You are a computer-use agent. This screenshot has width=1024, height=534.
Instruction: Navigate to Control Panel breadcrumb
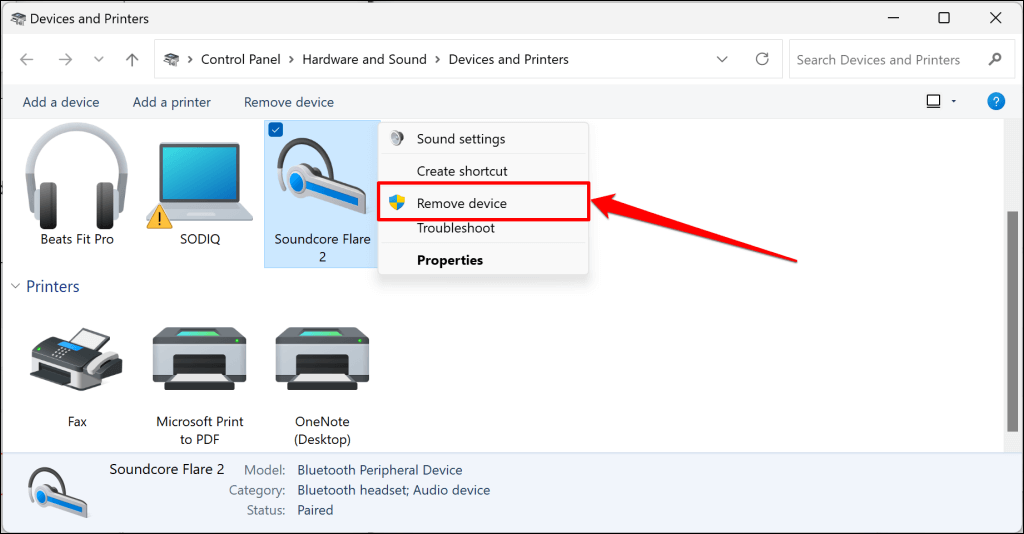[240, 59]
